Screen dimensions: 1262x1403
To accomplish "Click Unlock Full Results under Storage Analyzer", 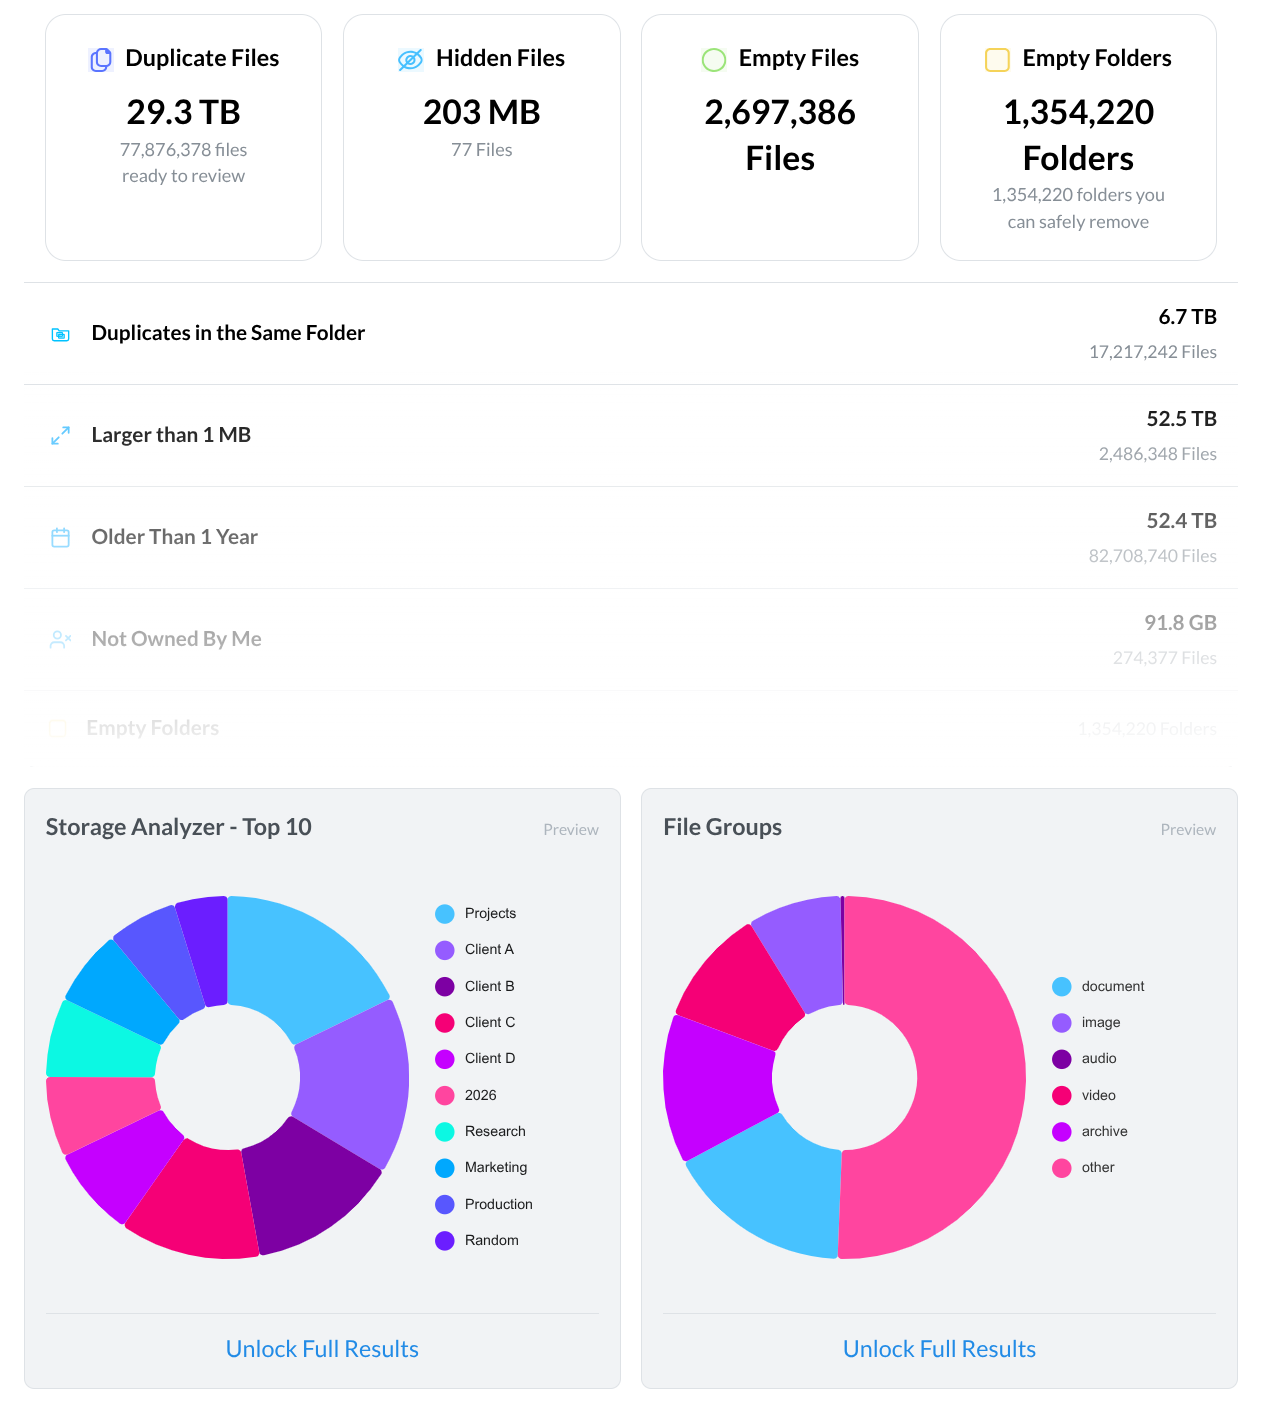I will pos(322,1348).
